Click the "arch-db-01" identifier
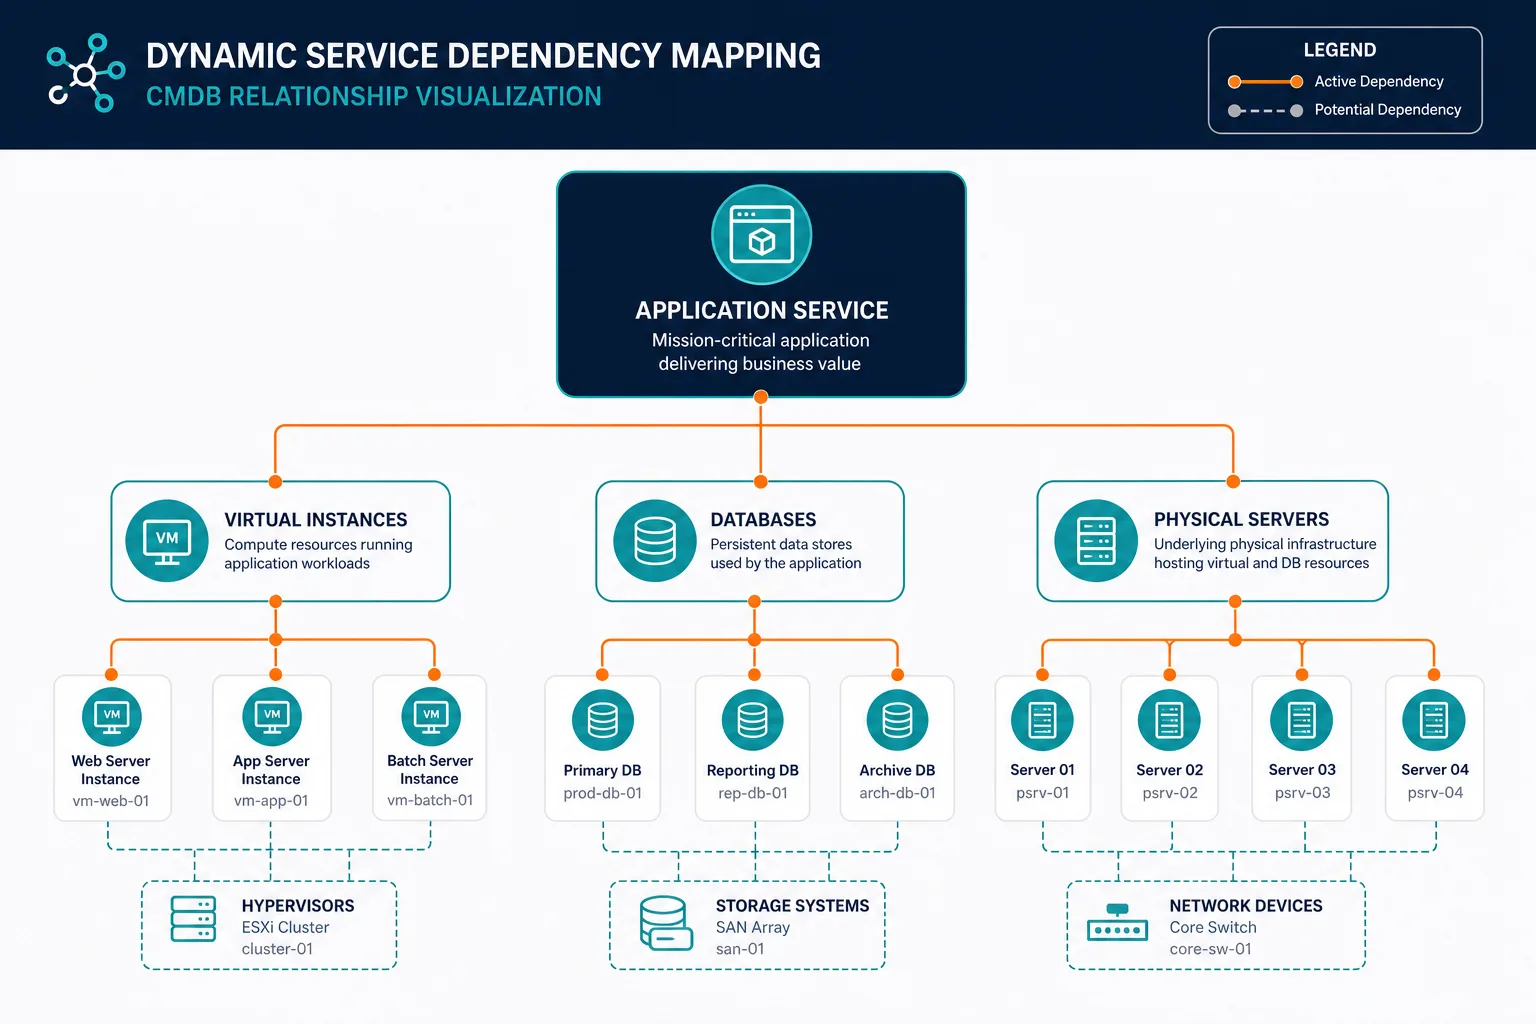Image resolution: width=1536 pixels, height=1024 pixels. click(x=898, y=793)
